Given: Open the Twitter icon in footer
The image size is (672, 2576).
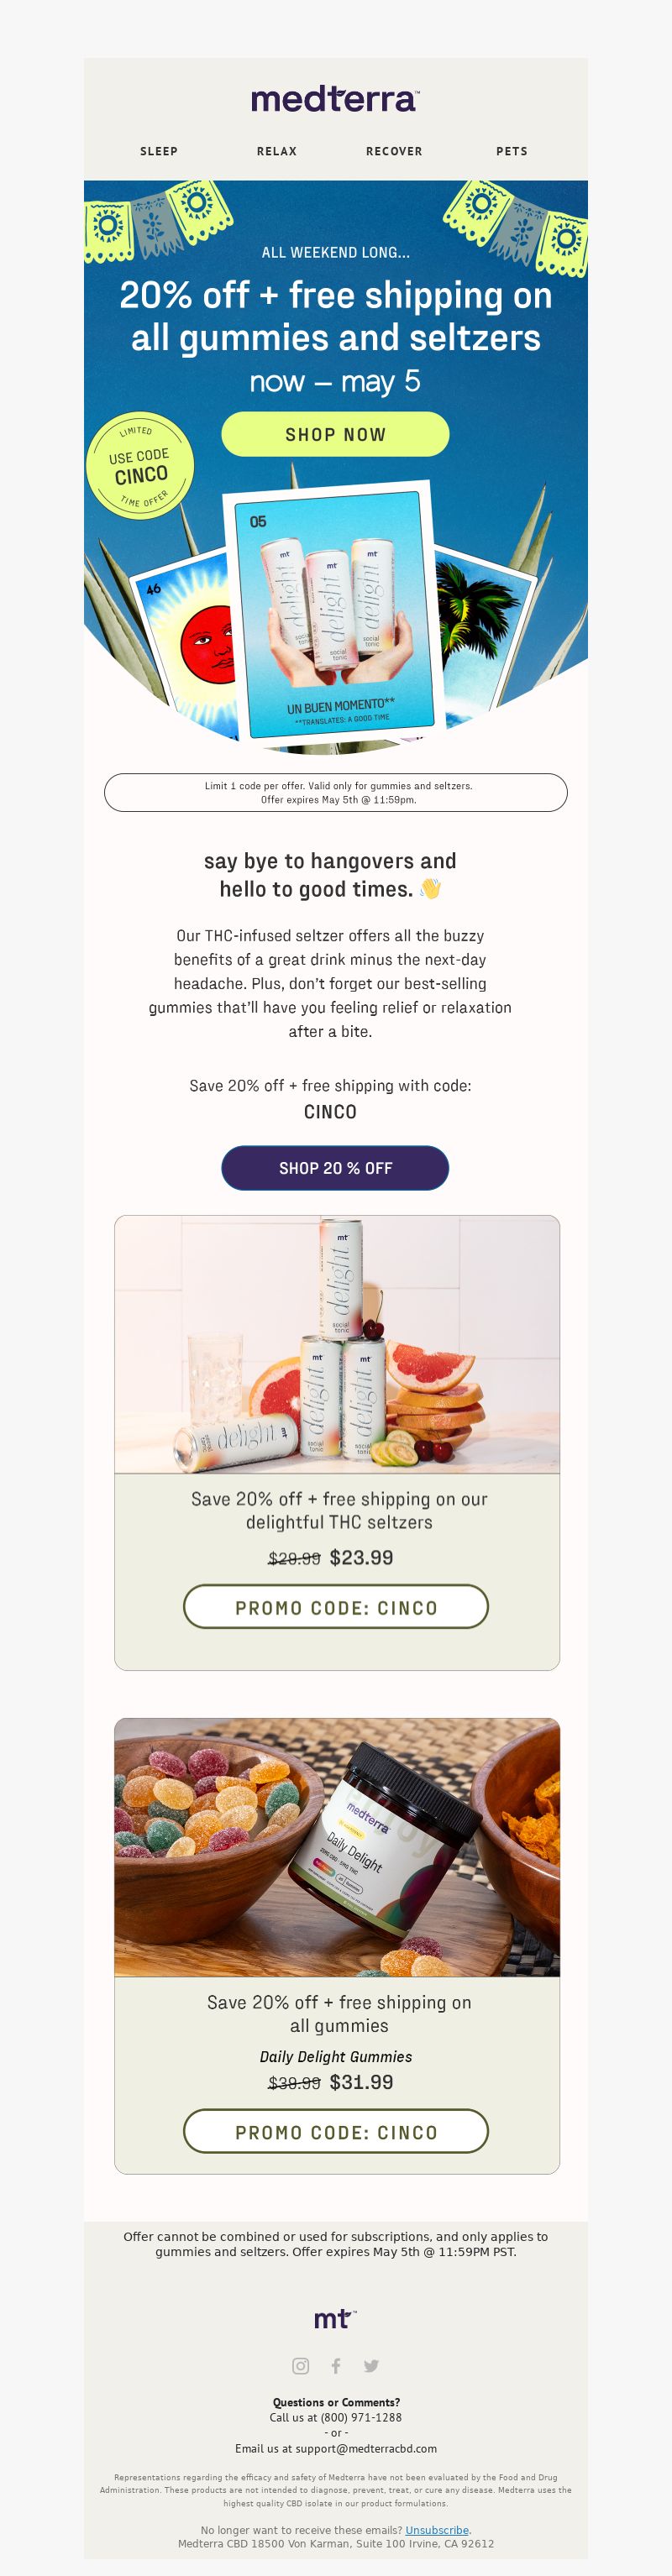Looking at the screenshot, I should point(371,2365).
